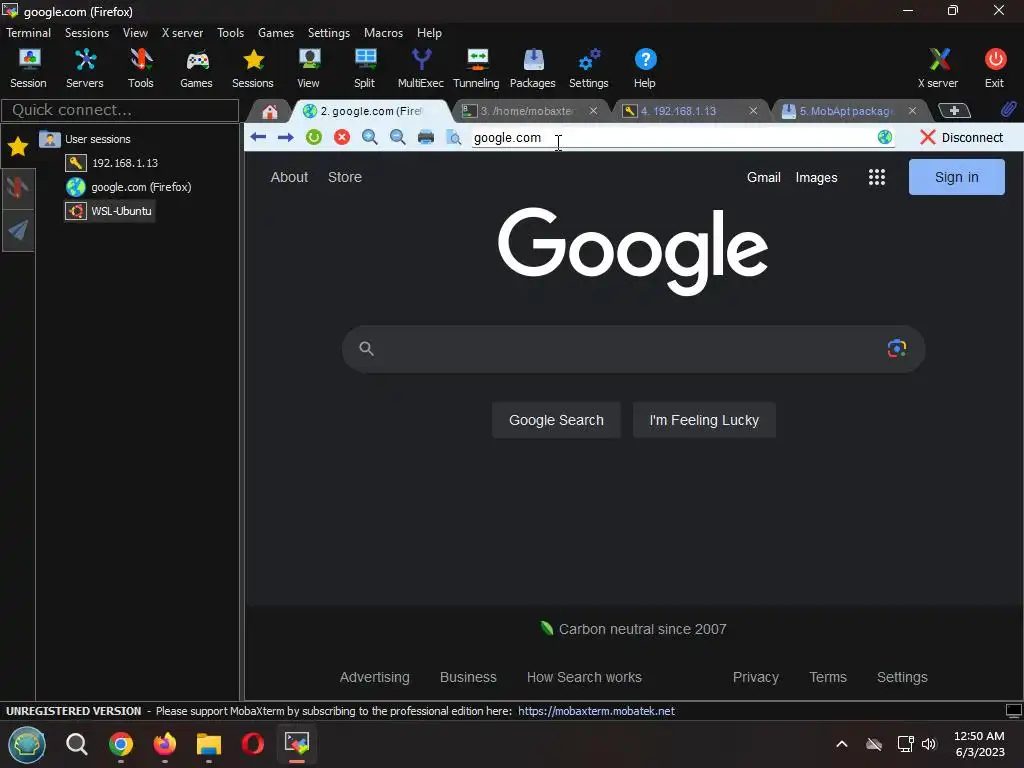Open the Gmail link
The image size is (1024, 768).
(763, 177)
